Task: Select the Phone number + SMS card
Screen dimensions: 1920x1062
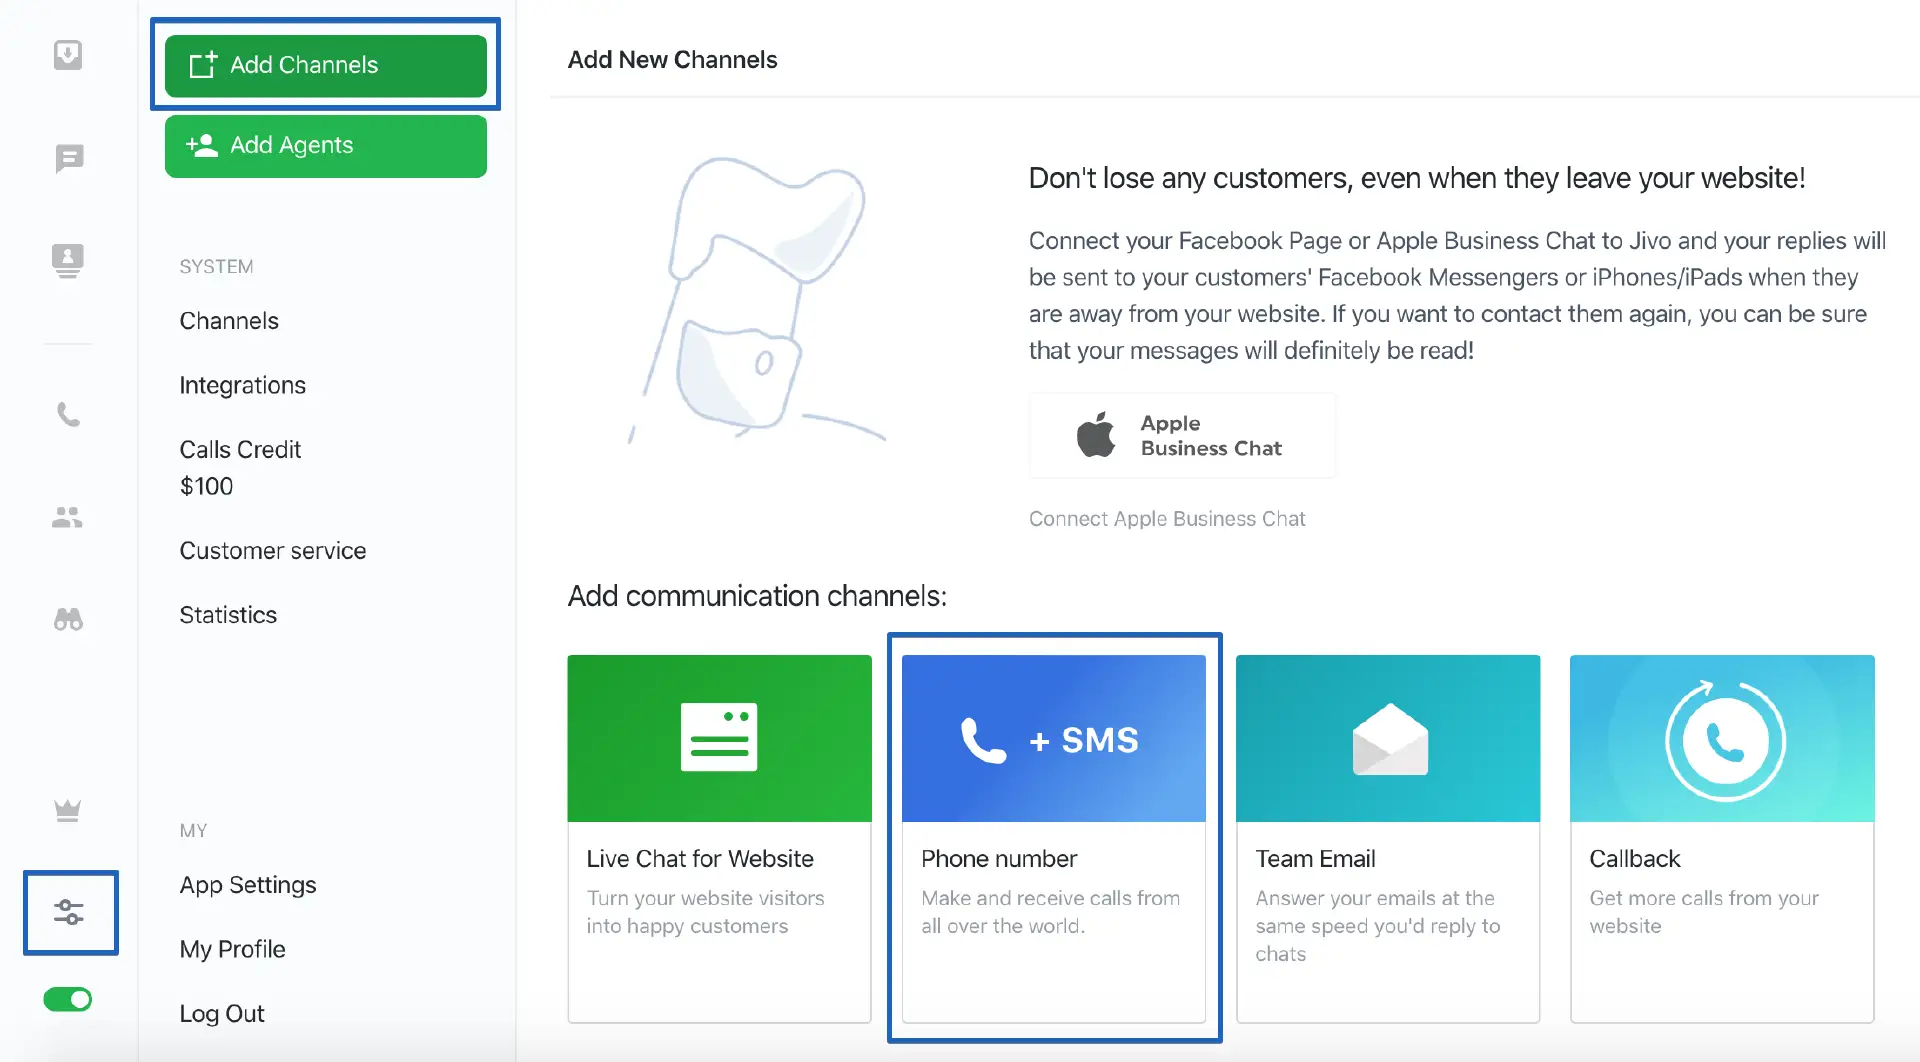Action: coord(1054,838)
